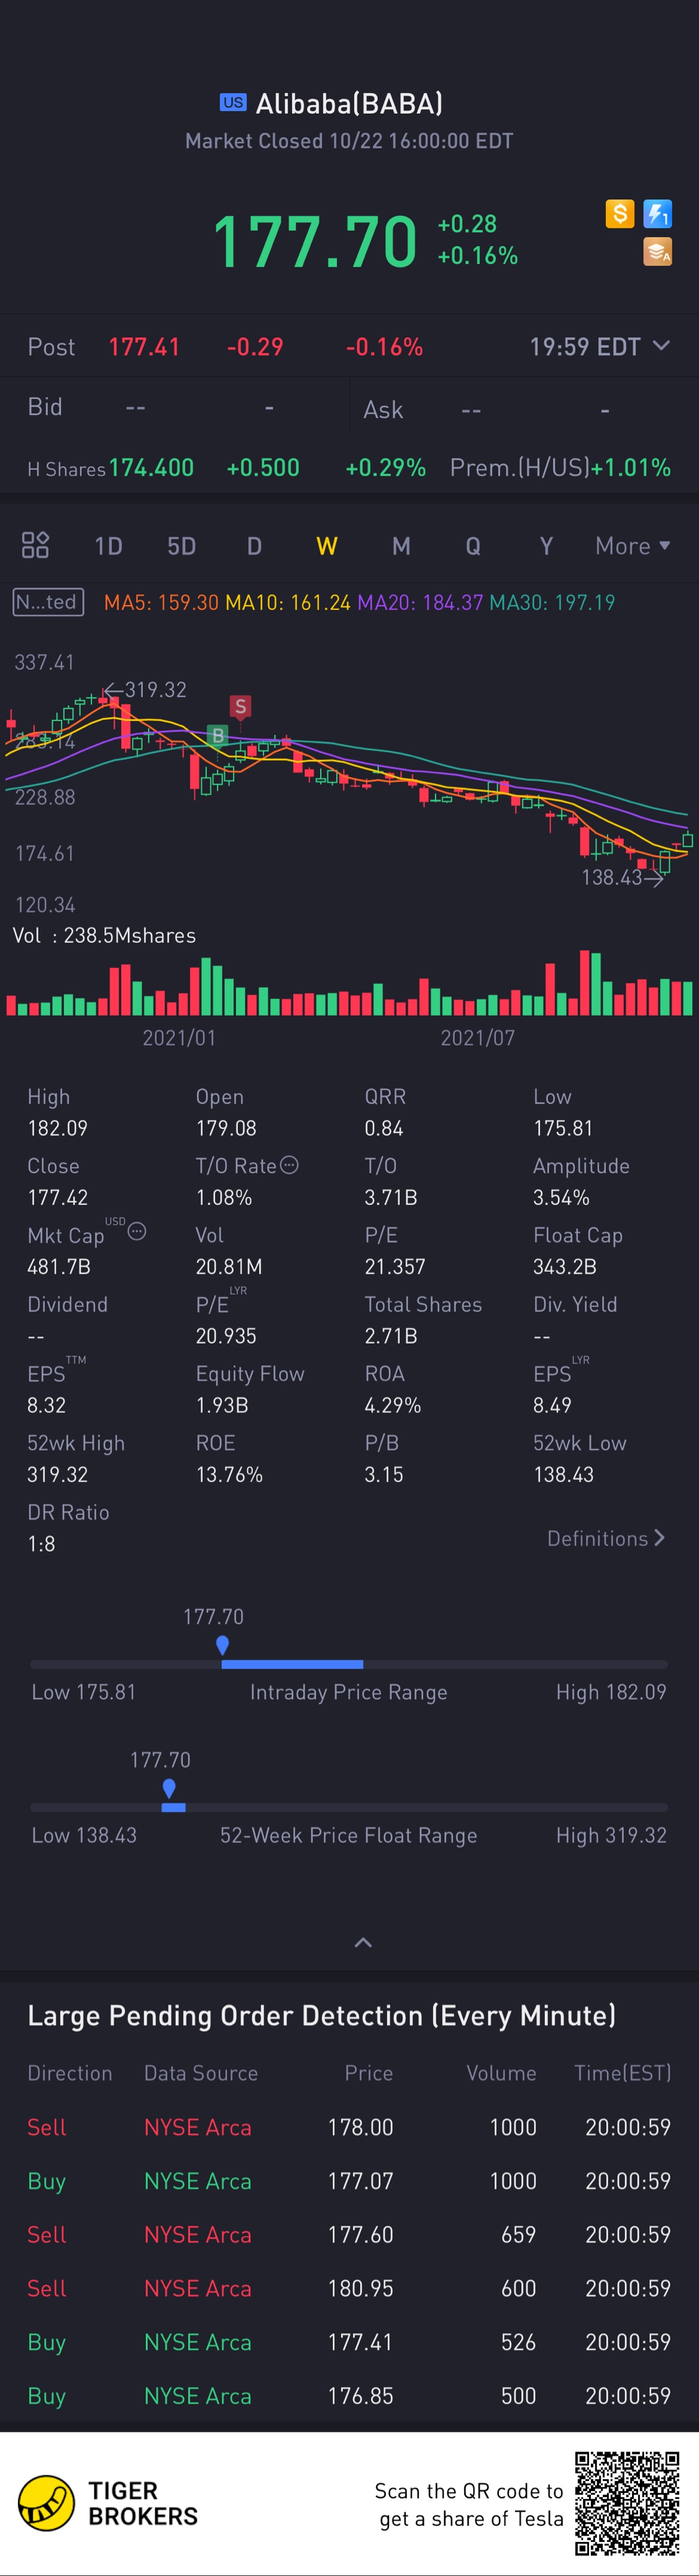Select the Y yearly chart tab
Viewport: 699px width, 2576px height.
tap(546, 546)
